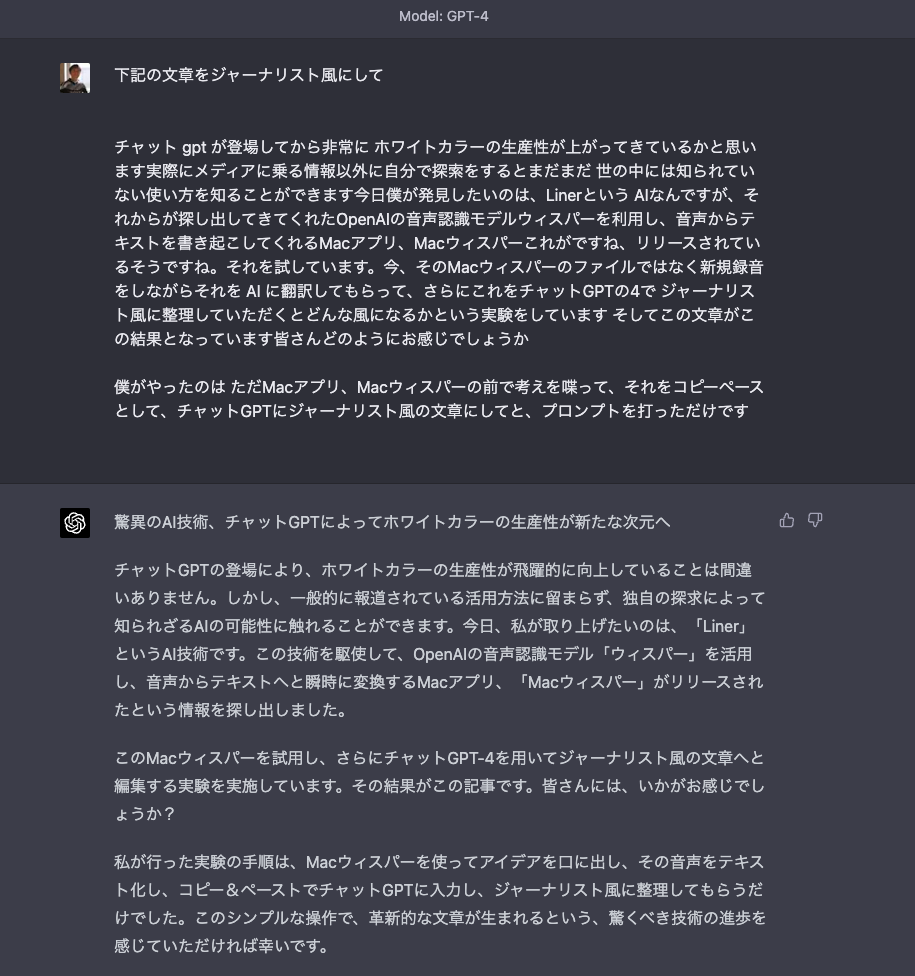Click the user profile photo avatar
The width and height of the screenshot is (915, 976).
(x=75, y=78)
